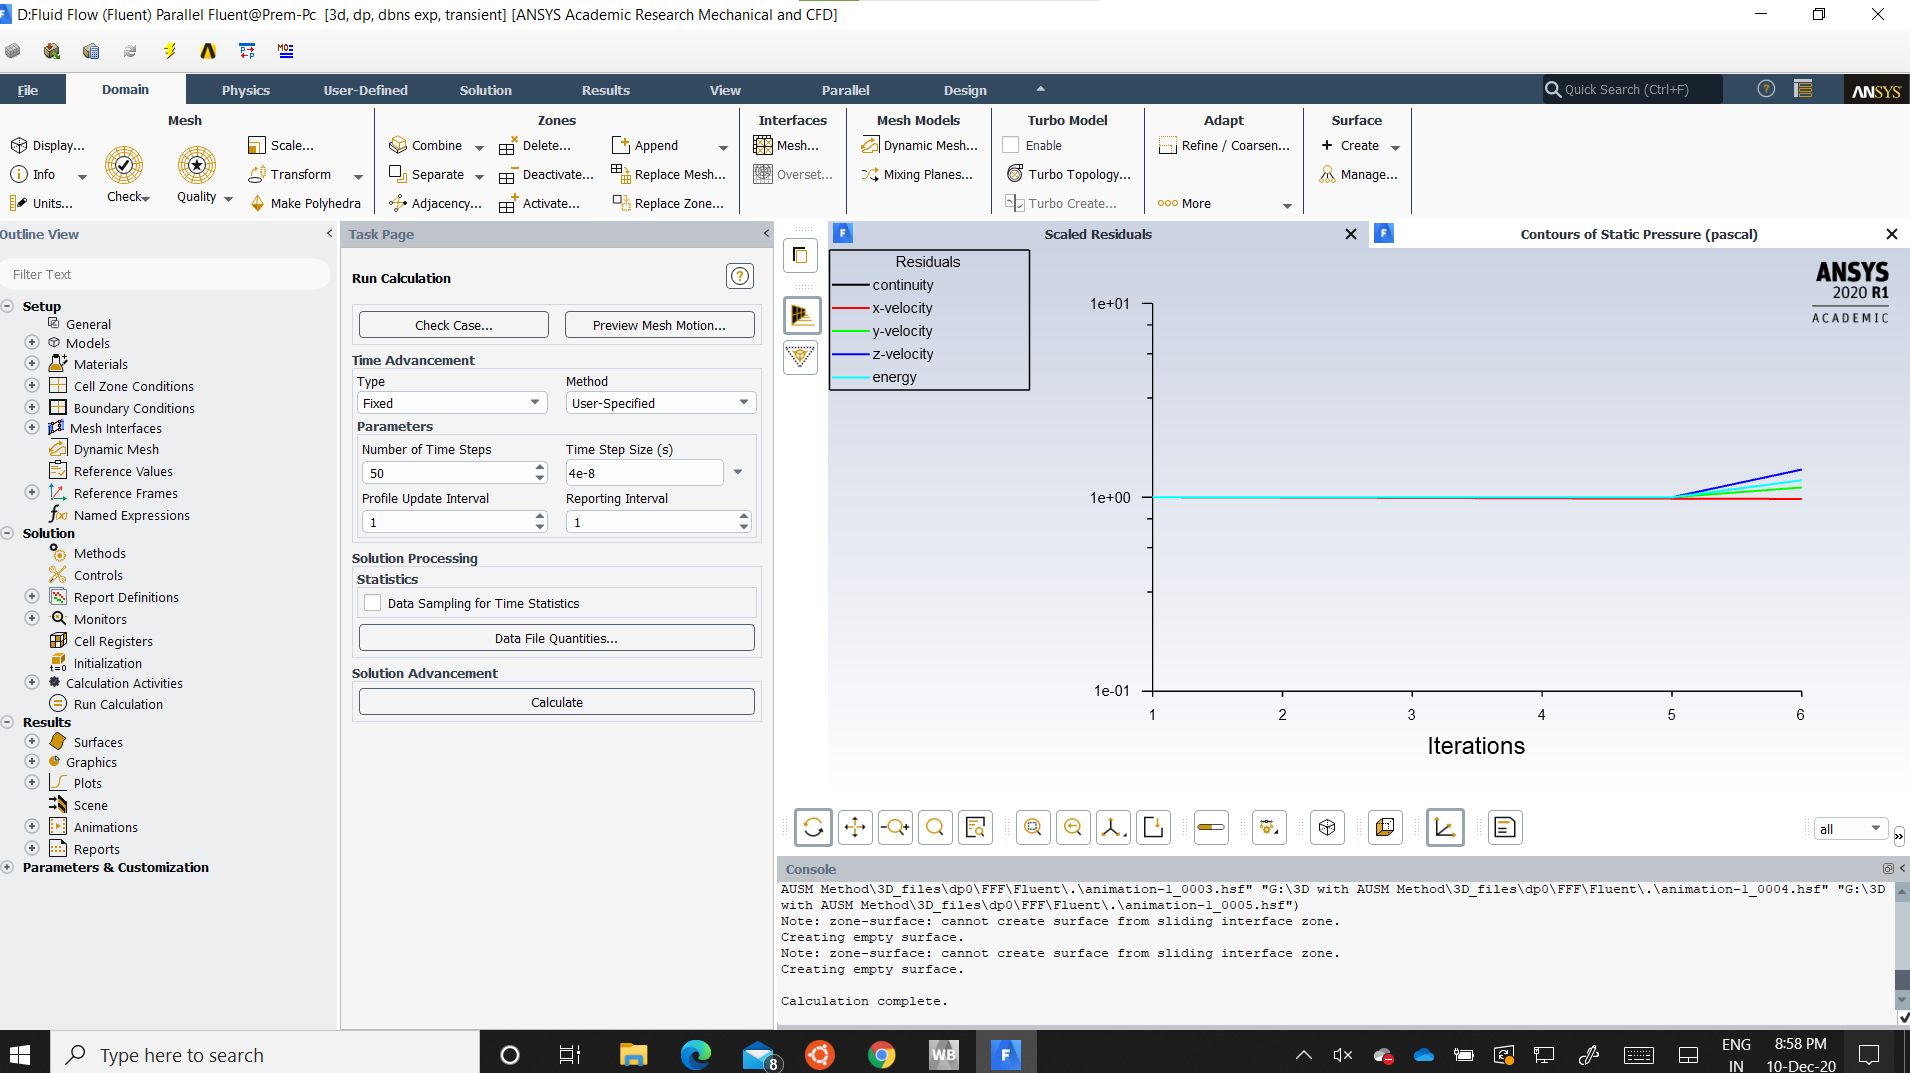The width and height of the screenshot is (1910, 1073).
Task: Click the help icon in Run Calculation
Action: tap(740, 276)
